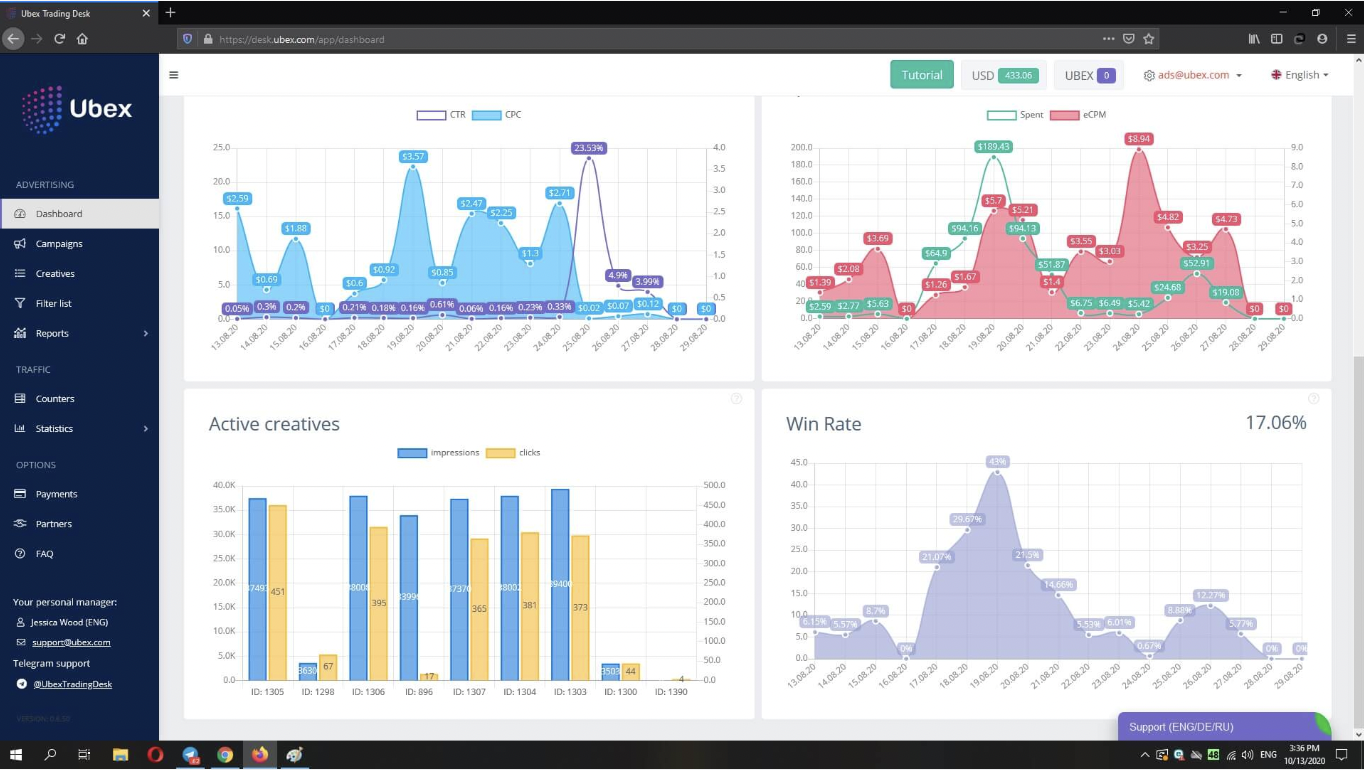
Task: Click the help icon on Win Rate card
Action: (1313, 399)
